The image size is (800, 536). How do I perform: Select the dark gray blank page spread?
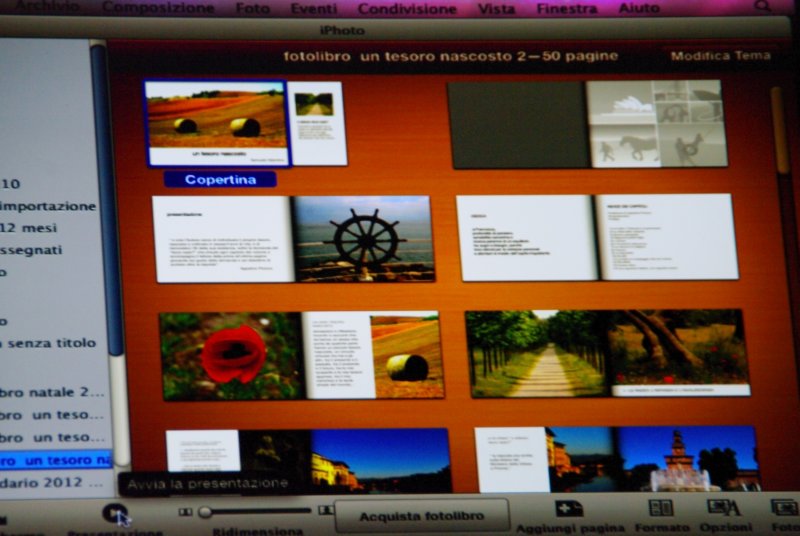tap(519, 125)
